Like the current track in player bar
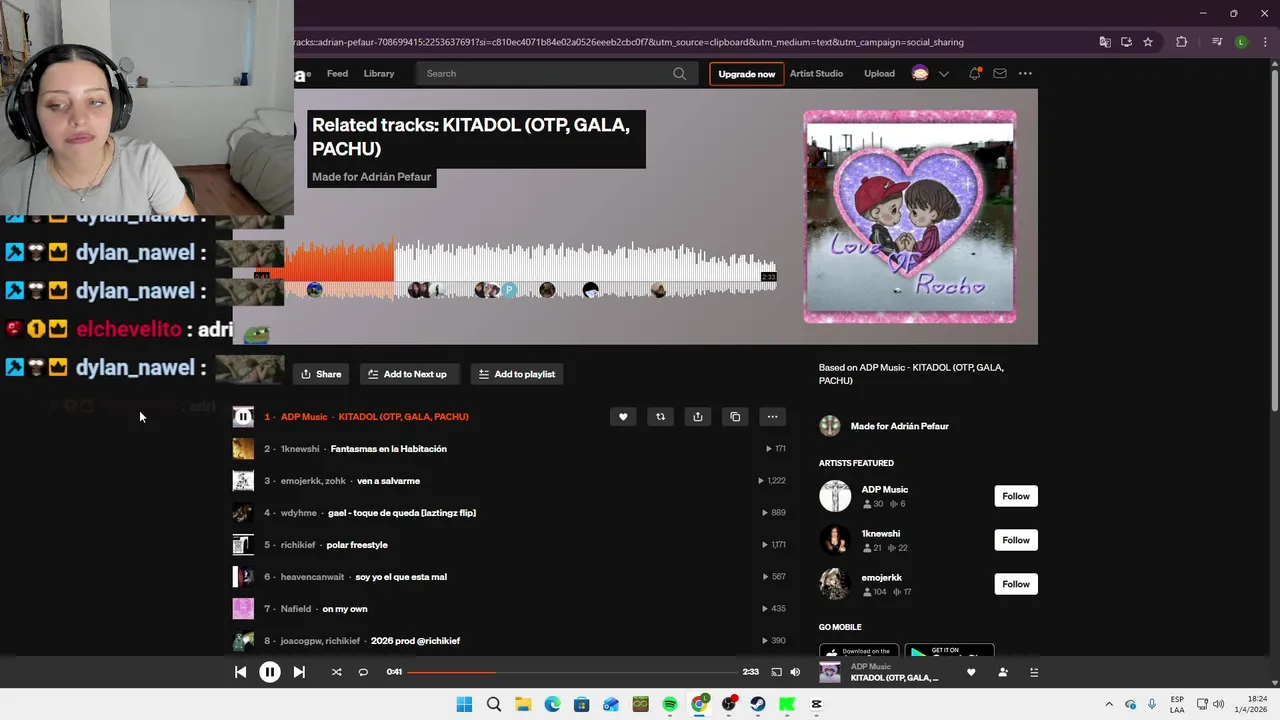Screen dimensions: 1280x720 [971, 672]
